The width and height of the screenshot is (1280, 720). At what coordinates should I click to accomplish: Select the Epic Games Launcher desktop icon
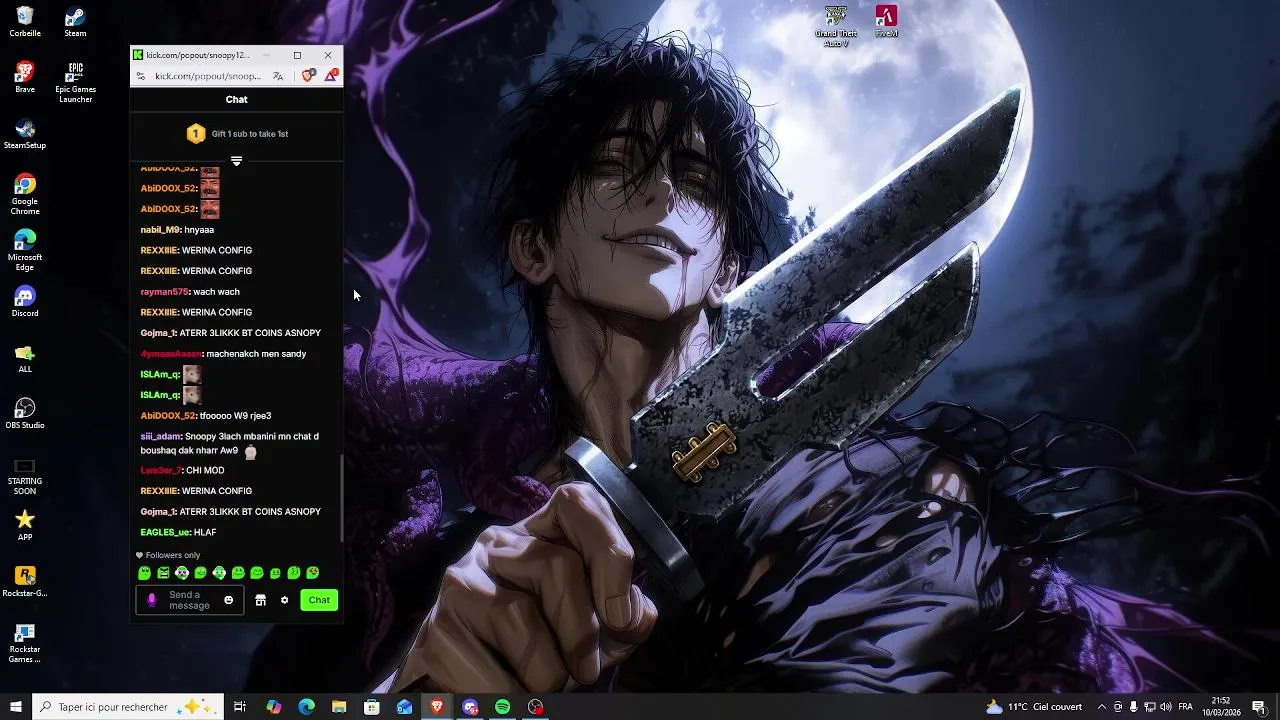tap(75, 82)
